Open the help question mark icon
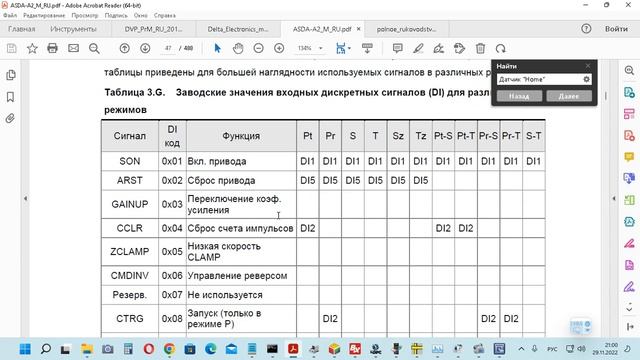The width and height of the screenshot is (640, 360). 586,29
